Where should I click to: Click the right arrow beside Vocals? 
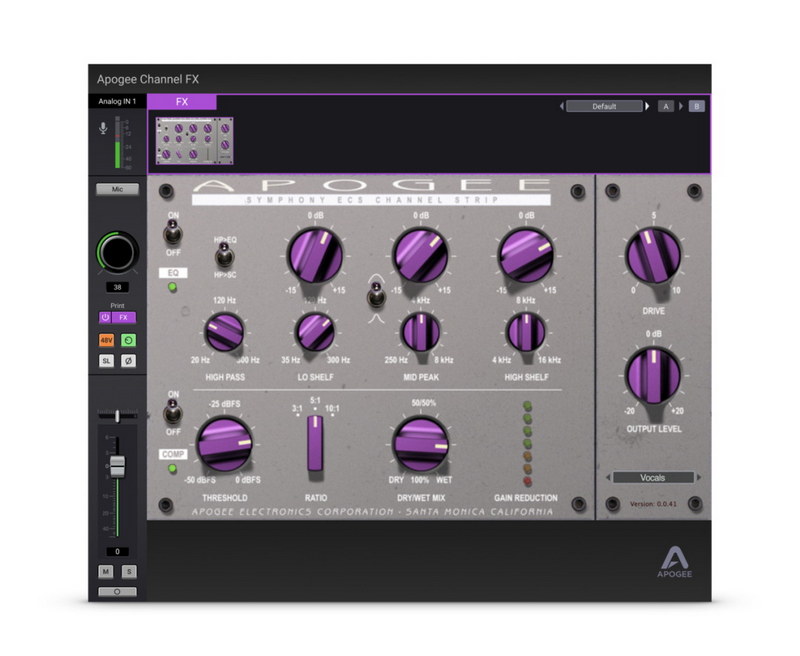(698, 477)
